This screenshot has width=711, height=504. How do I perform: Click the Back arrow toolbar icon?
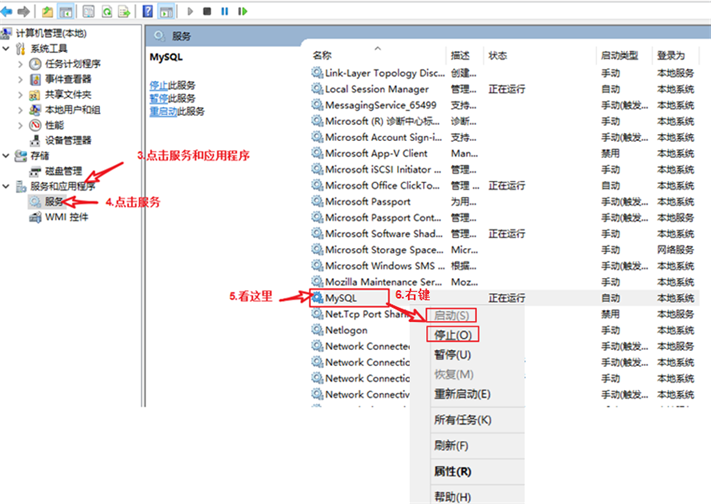[x=8, y=12]
